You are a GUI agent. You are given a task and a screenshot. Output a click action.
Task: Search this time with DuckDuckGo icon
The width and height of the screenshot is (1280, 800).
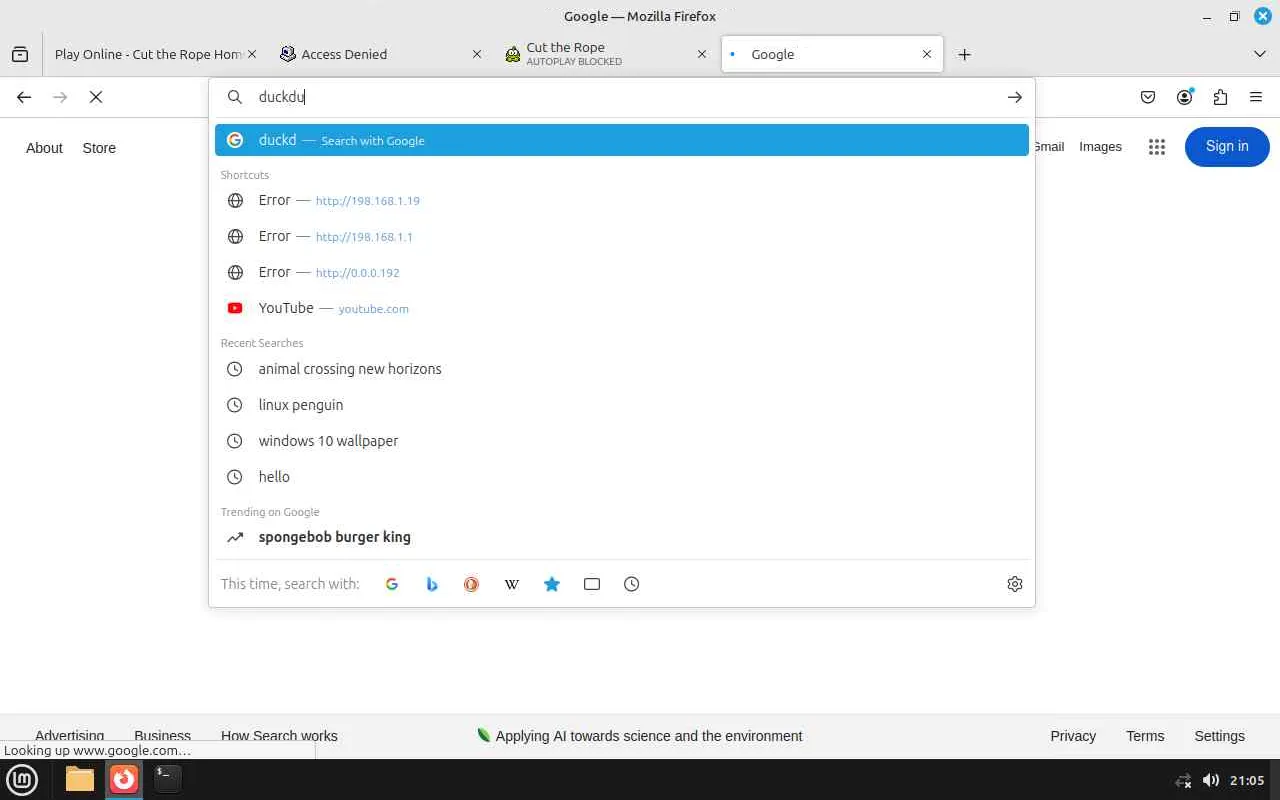472,584
